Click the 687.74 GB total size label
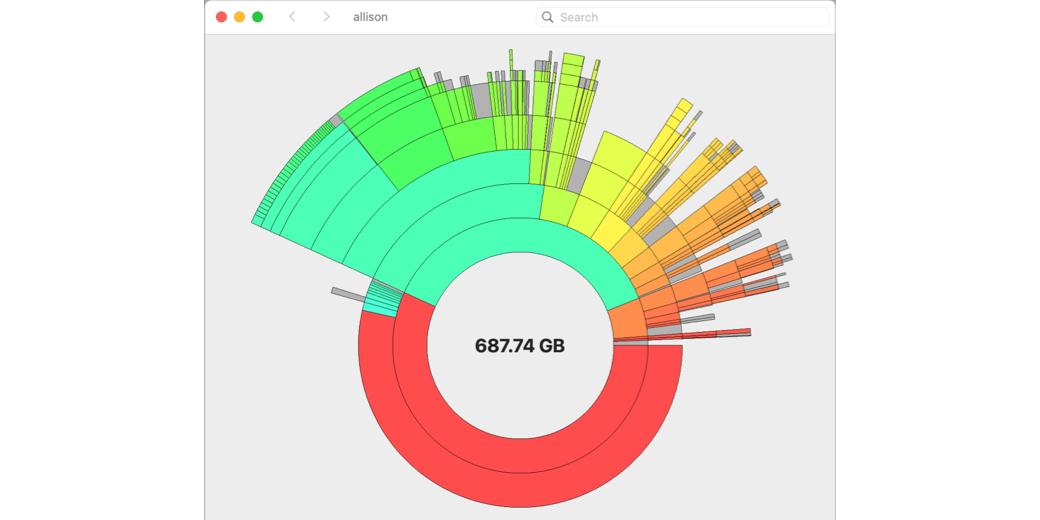The image size is (1040, 520). click(x=520, y=346)
